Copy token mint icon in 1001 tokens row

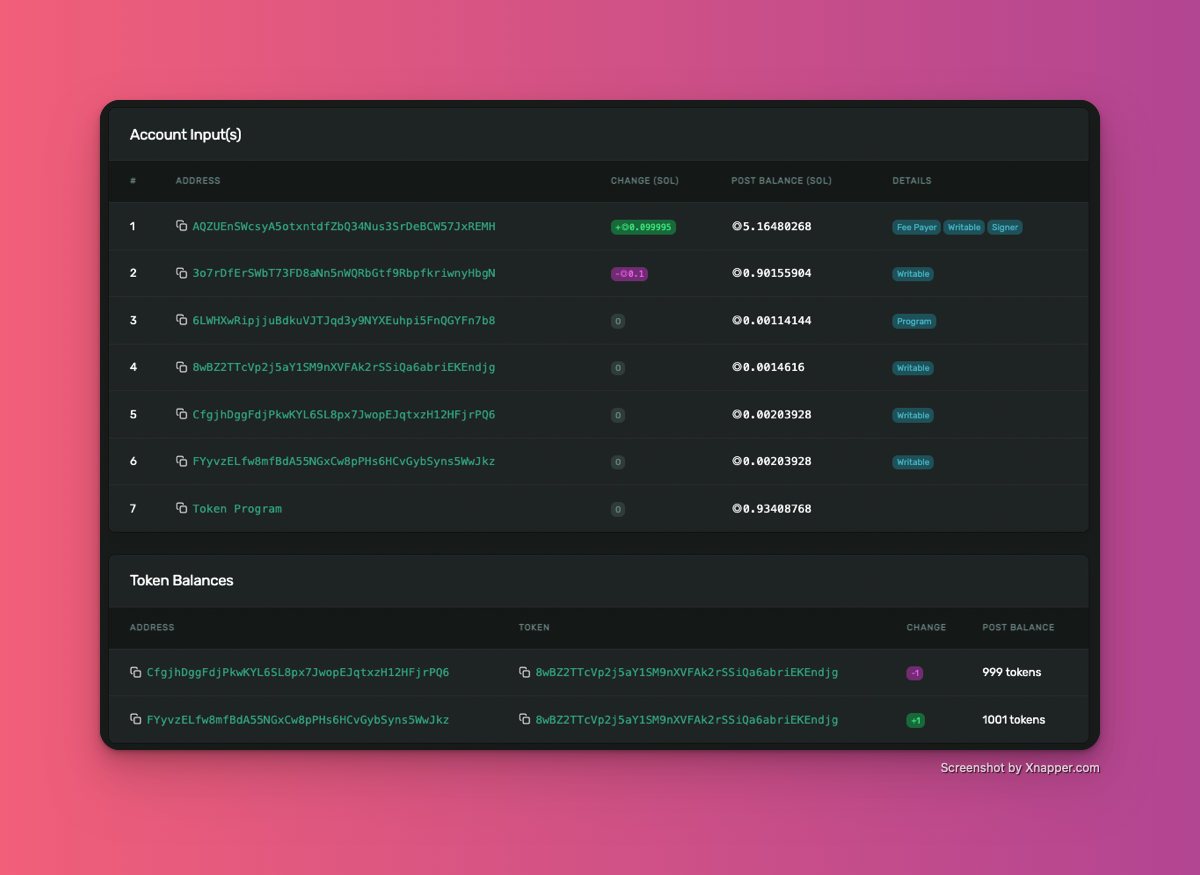pos(524,719)
